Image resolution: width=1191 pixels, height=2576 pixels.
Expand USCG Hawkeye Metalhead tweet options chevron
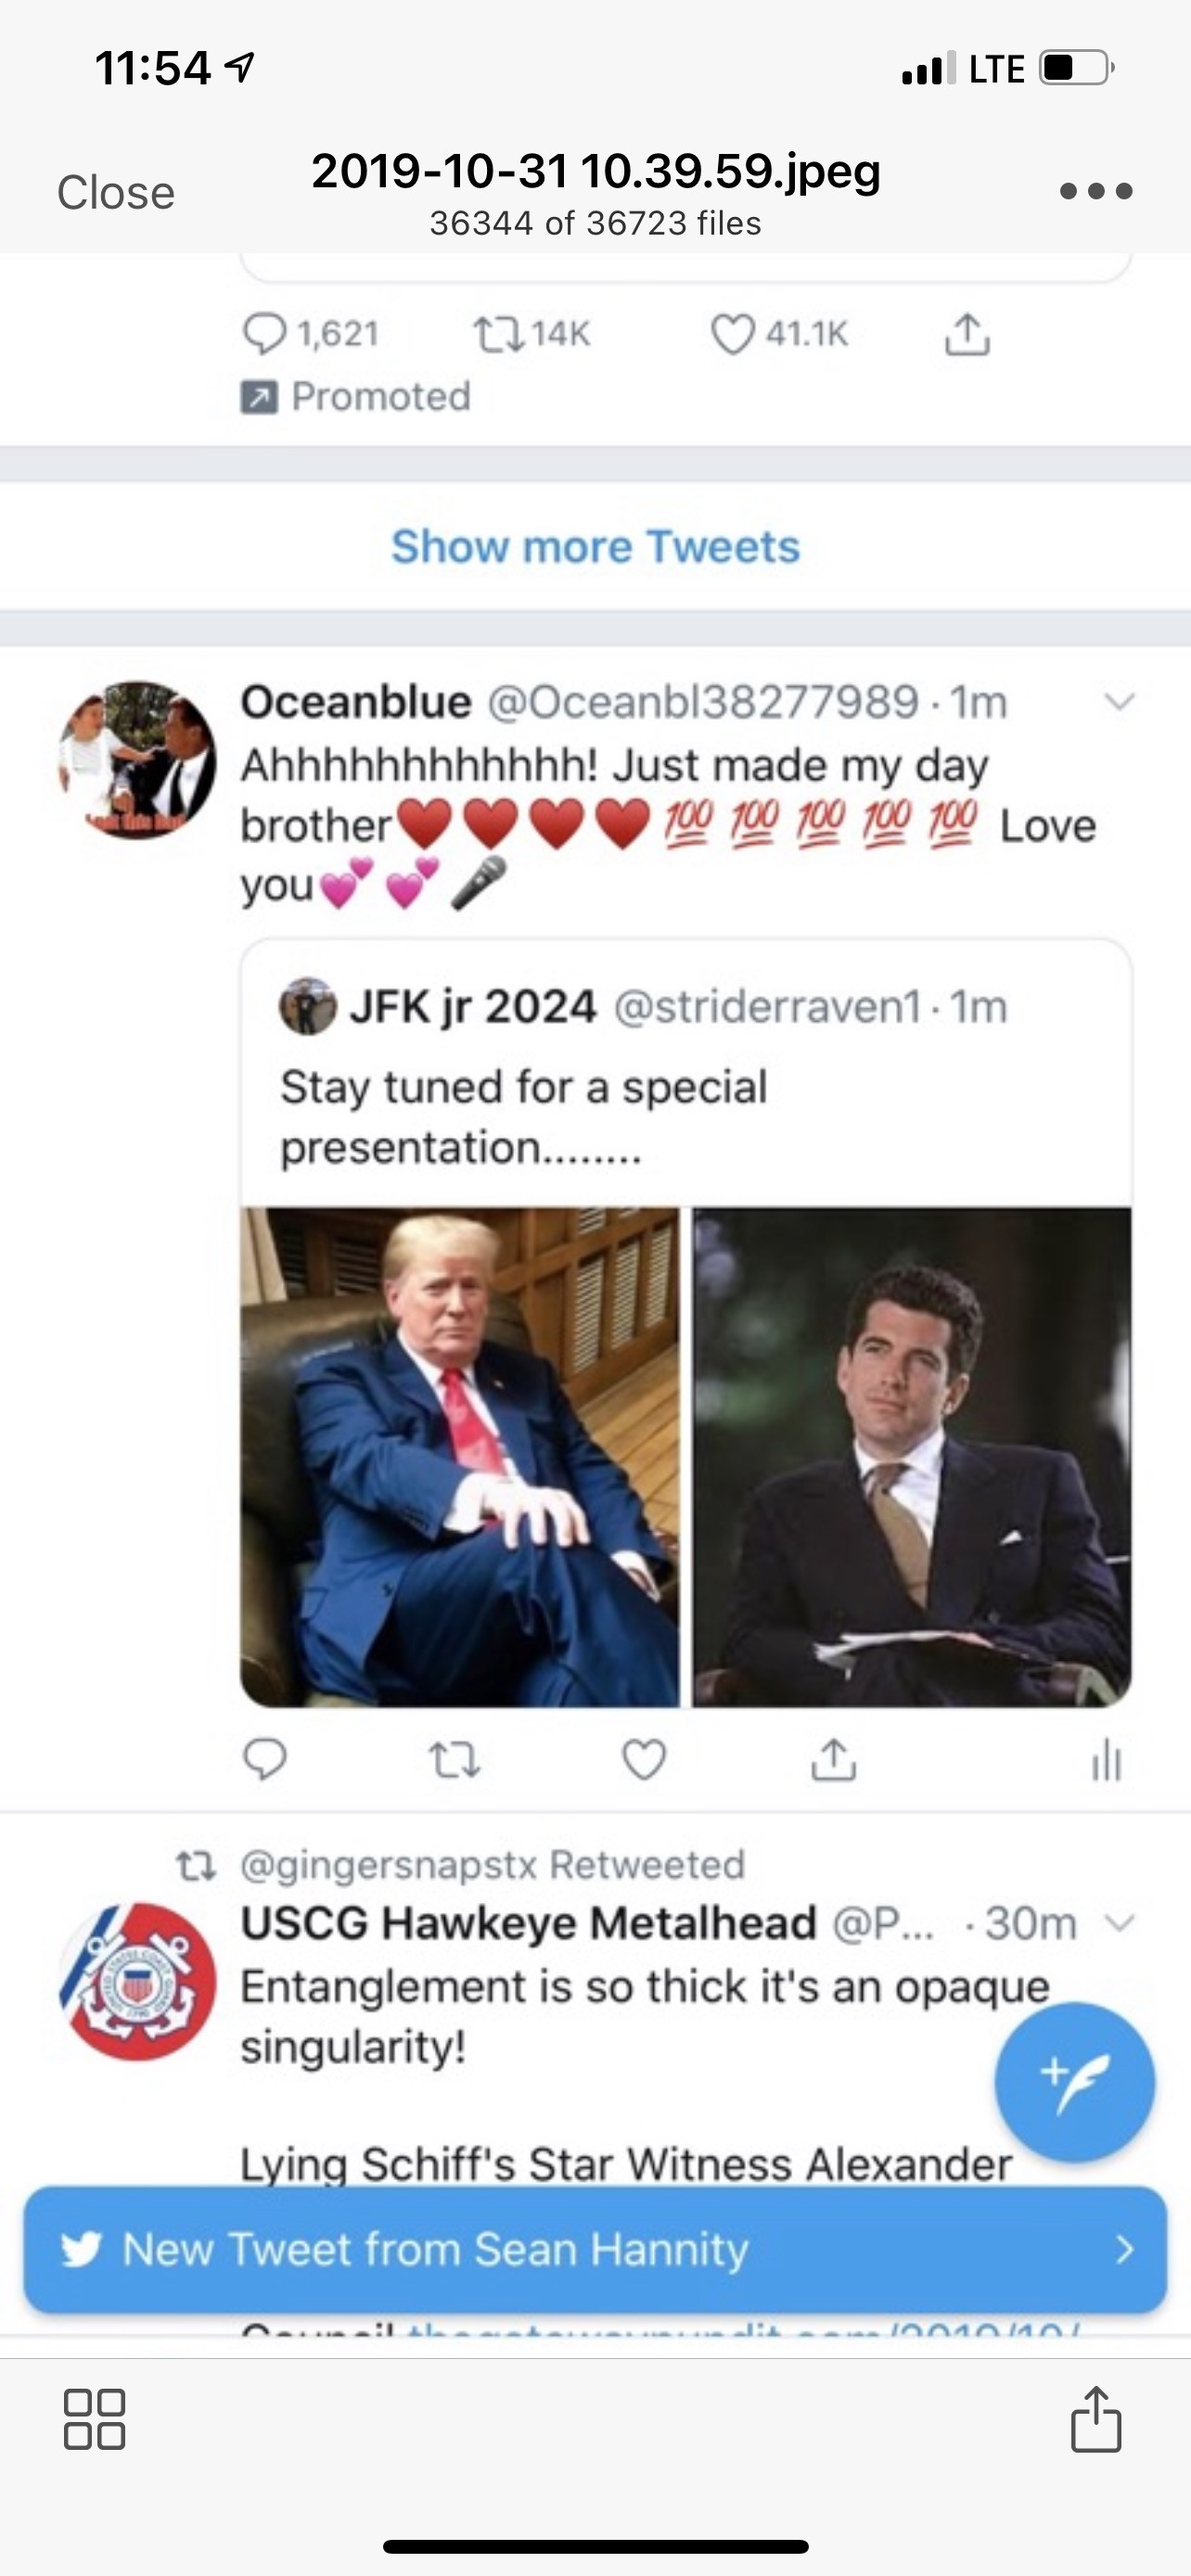[1121, 1922]
